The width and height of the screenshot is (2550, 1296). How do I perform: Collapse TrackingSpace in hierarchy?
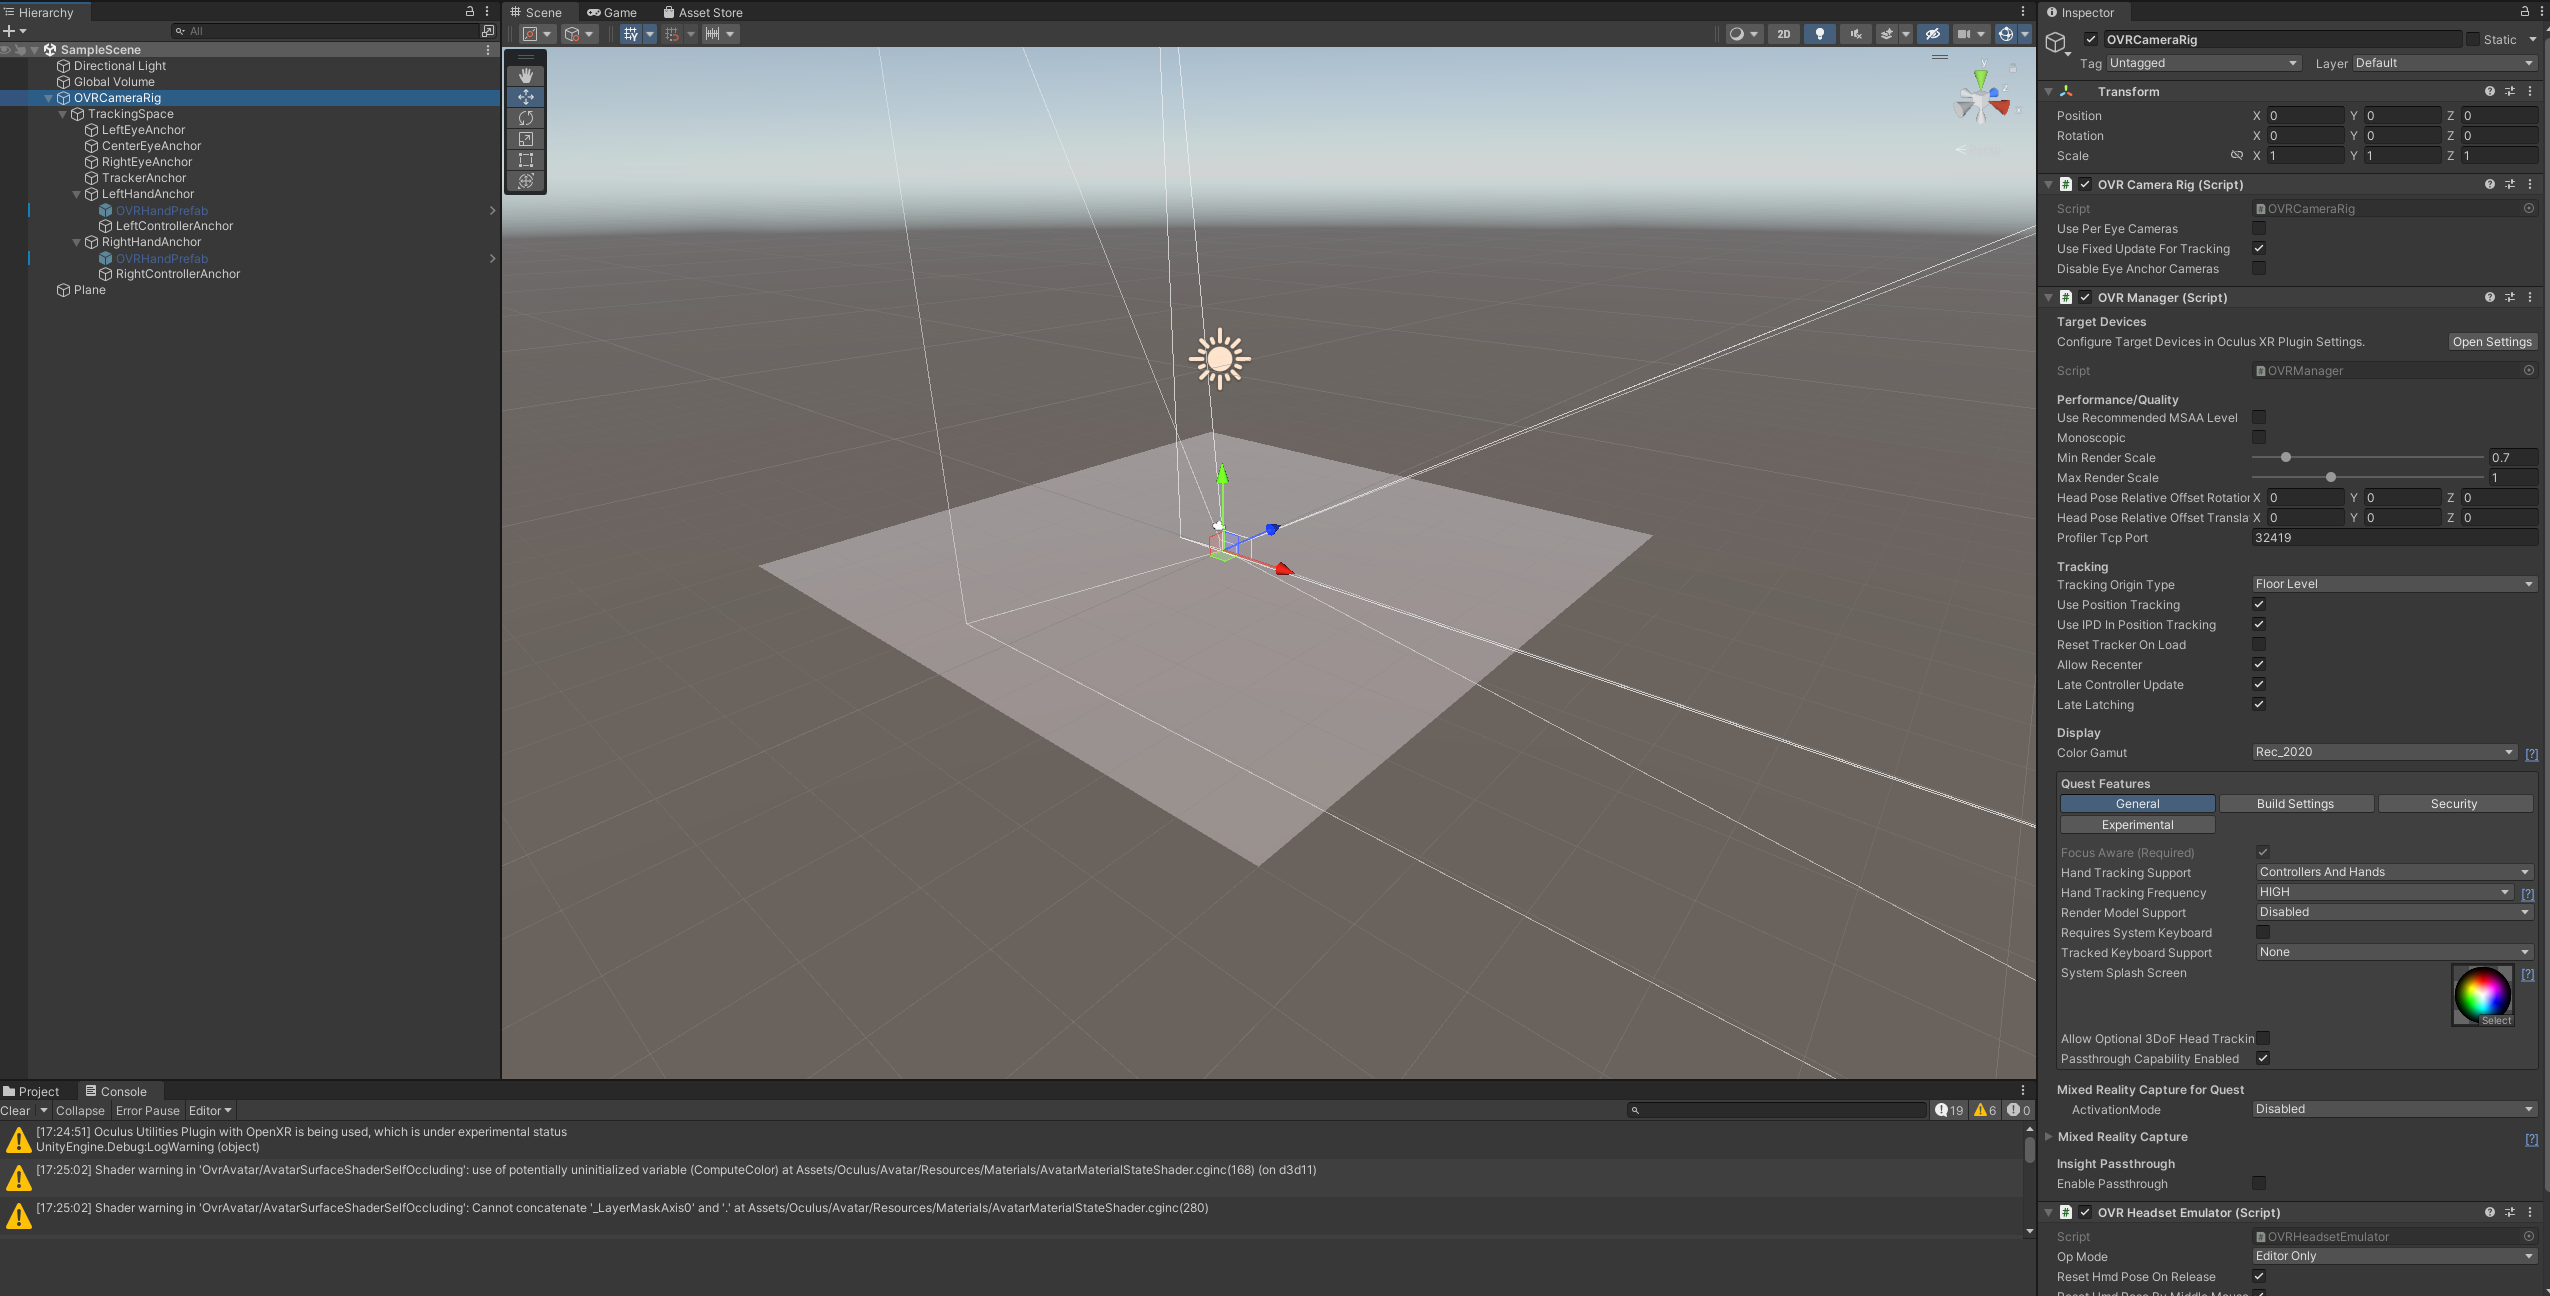(62, 114)
